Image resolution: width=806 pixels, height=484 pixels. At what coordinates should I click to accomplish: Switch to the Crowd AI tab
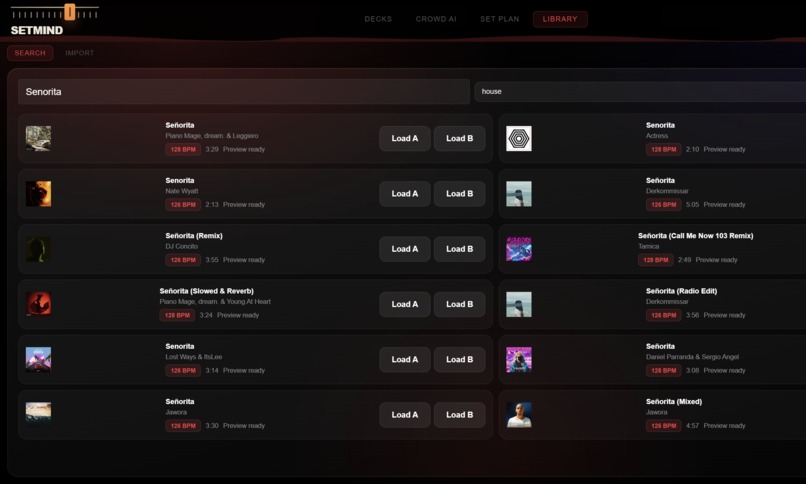pyautogui.click(x=436, y=19)
